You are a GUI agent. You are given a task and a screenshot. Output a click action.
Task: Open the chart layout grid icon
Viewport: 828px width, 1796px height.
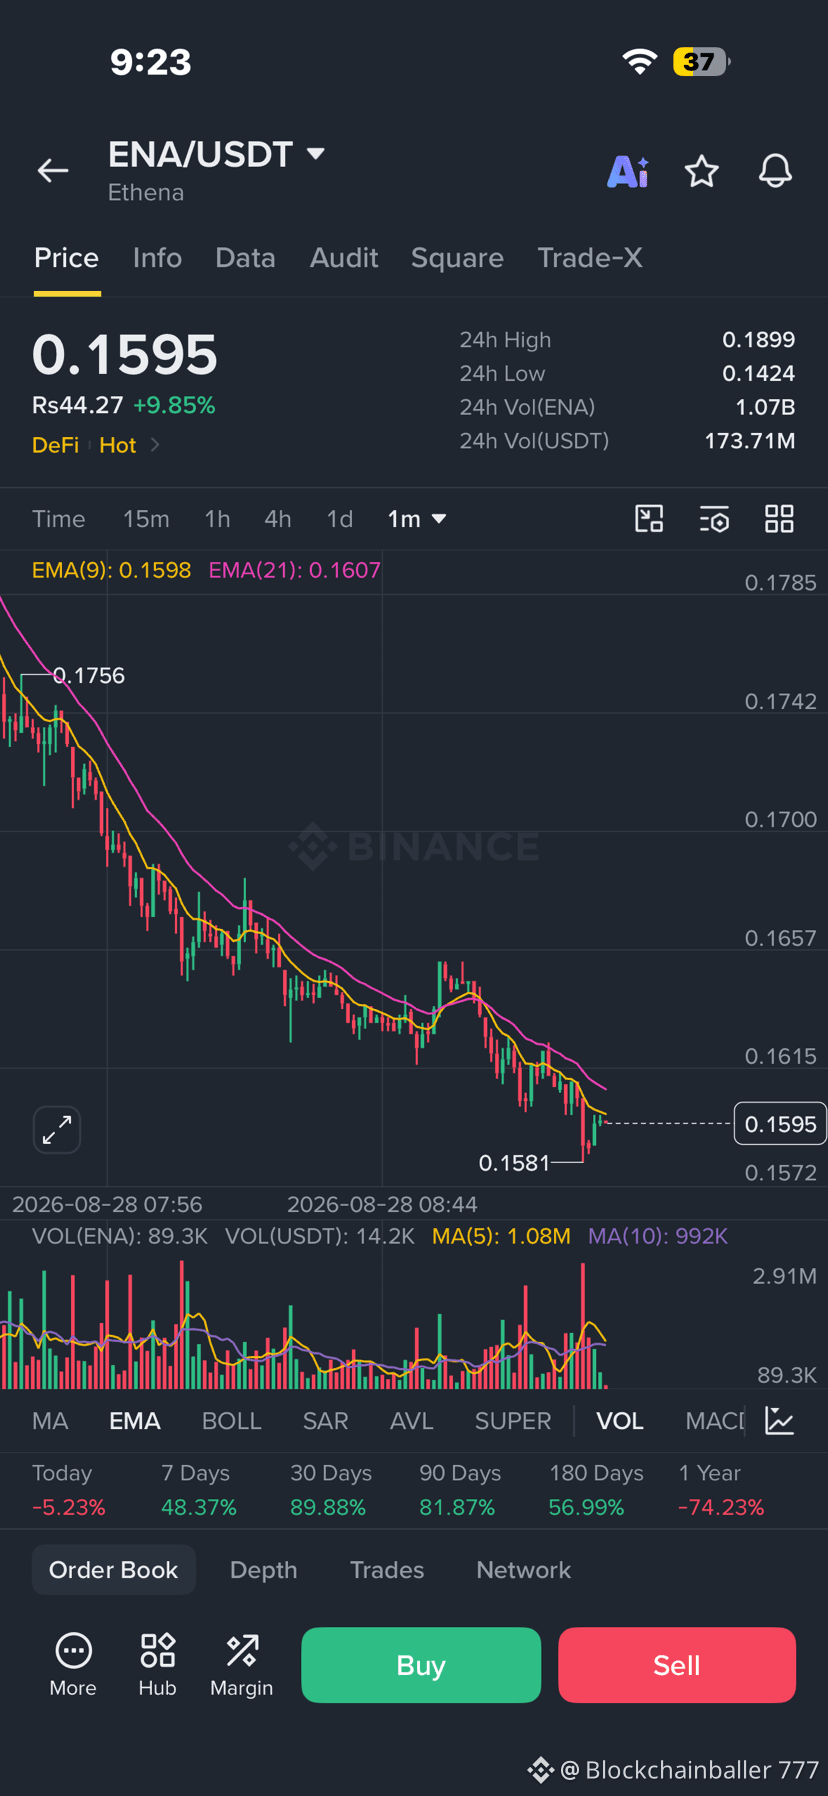779,519
